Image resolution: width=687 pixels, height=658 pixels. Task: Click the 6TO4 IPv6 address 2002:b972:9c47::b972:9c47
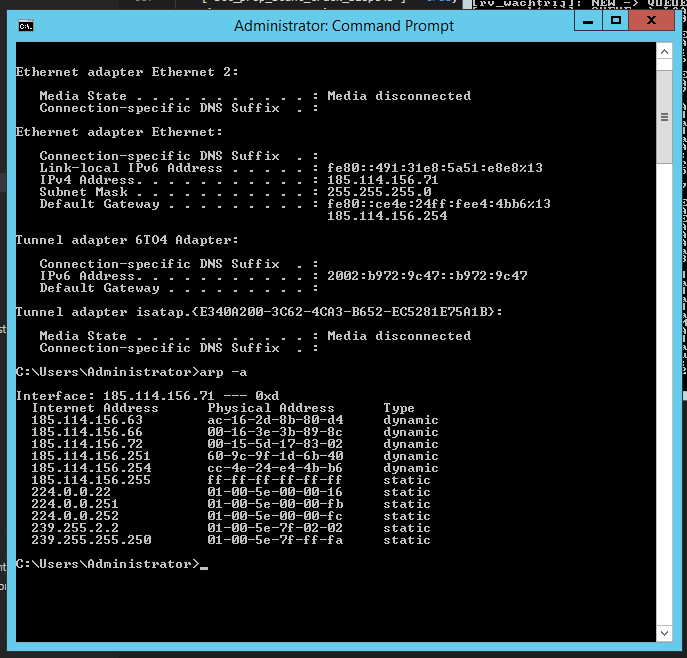pos(427,276)
